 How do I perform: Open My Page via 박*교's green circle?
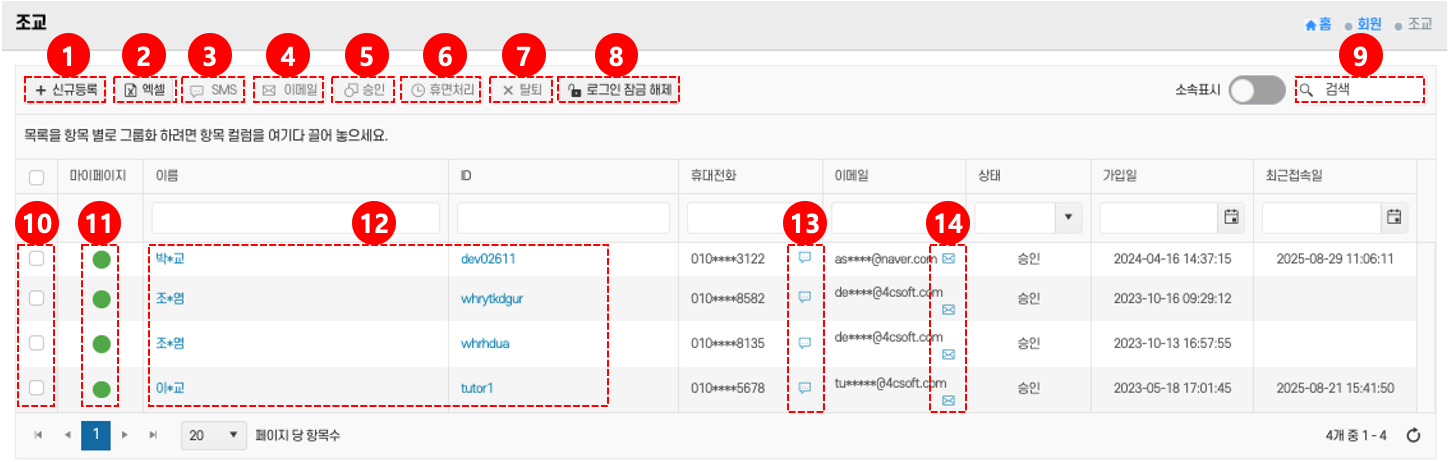[101, 260]
